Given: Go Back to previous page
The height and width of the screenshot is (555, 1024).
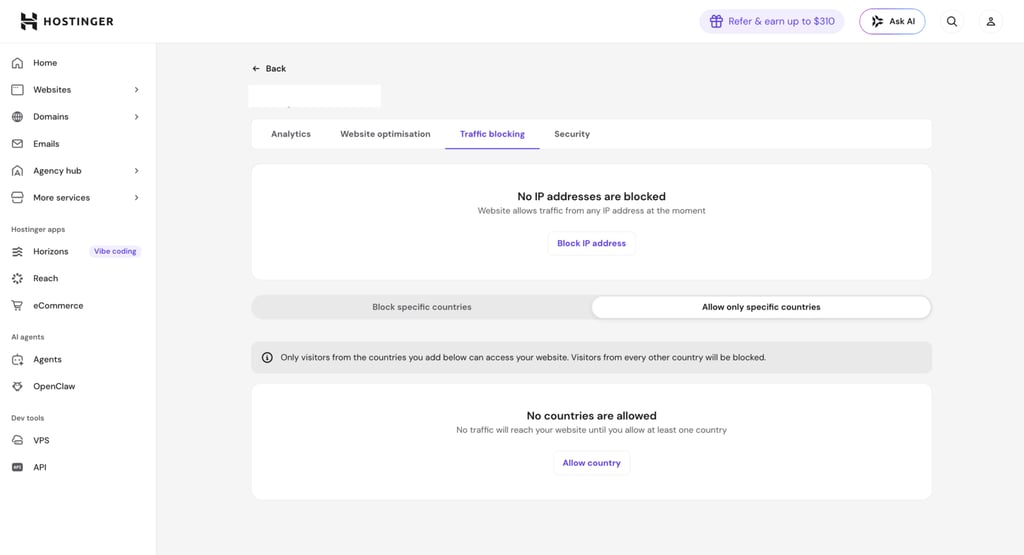Looking at the screenshot, I should (269, 69).
